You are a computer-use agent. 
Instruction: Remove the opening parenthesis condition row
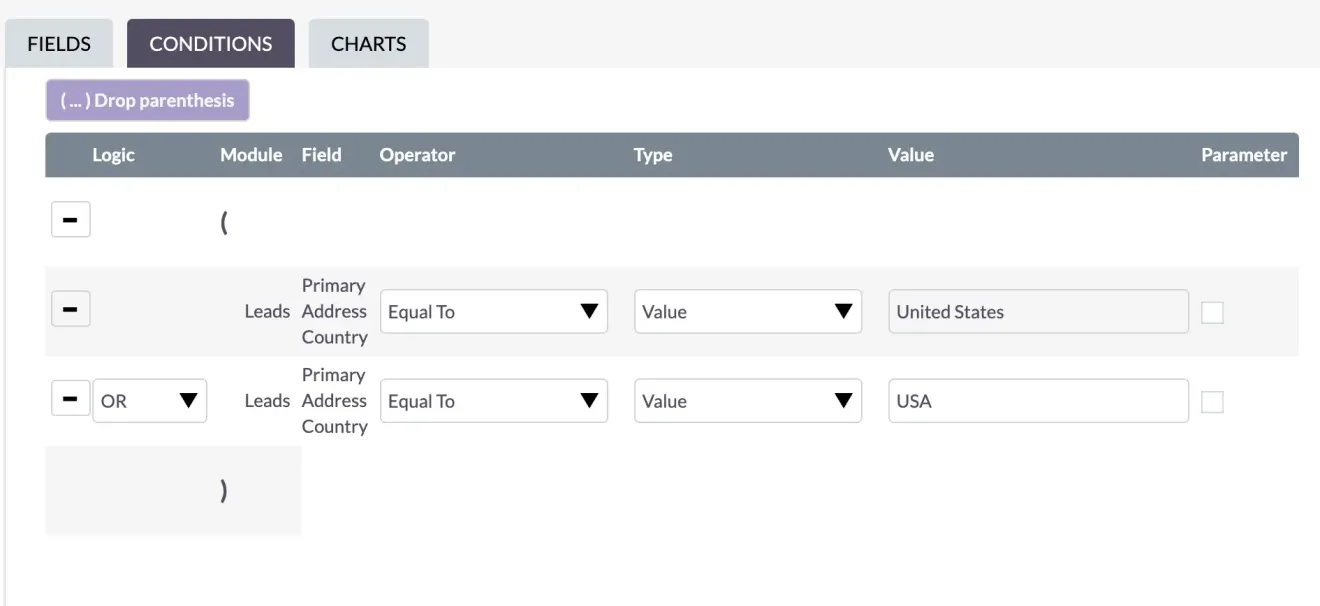70,219
